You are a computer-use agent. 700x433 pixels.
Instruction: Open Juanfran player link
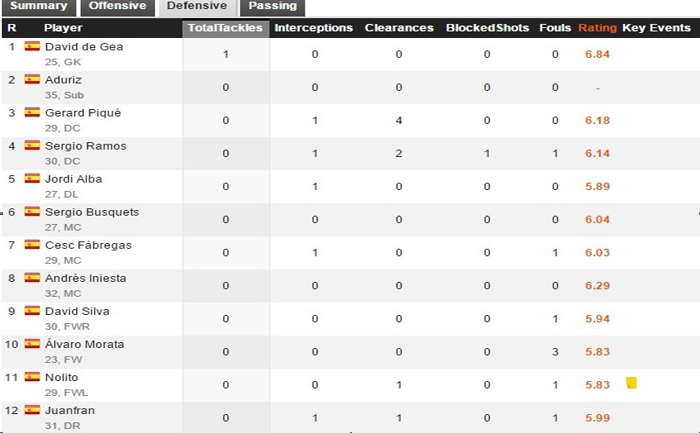pos(70,410)
